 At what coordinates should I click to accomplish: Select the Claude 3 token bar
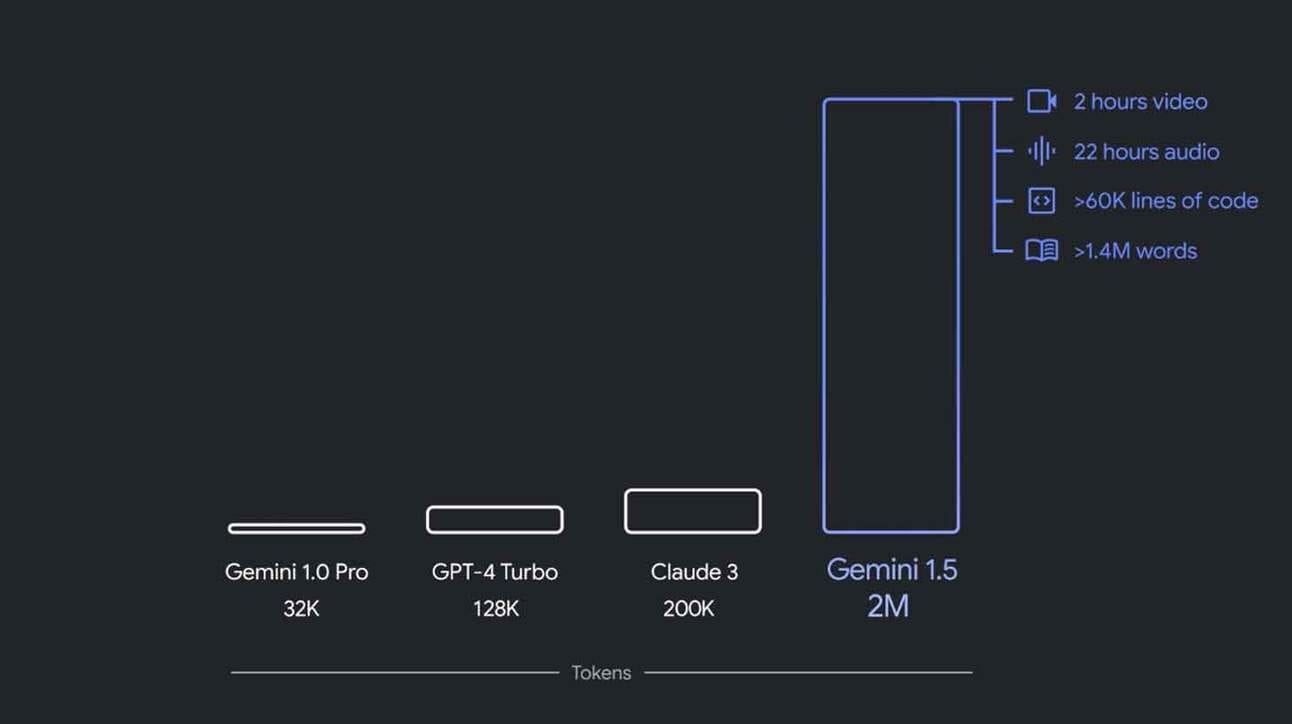[693, 511]
